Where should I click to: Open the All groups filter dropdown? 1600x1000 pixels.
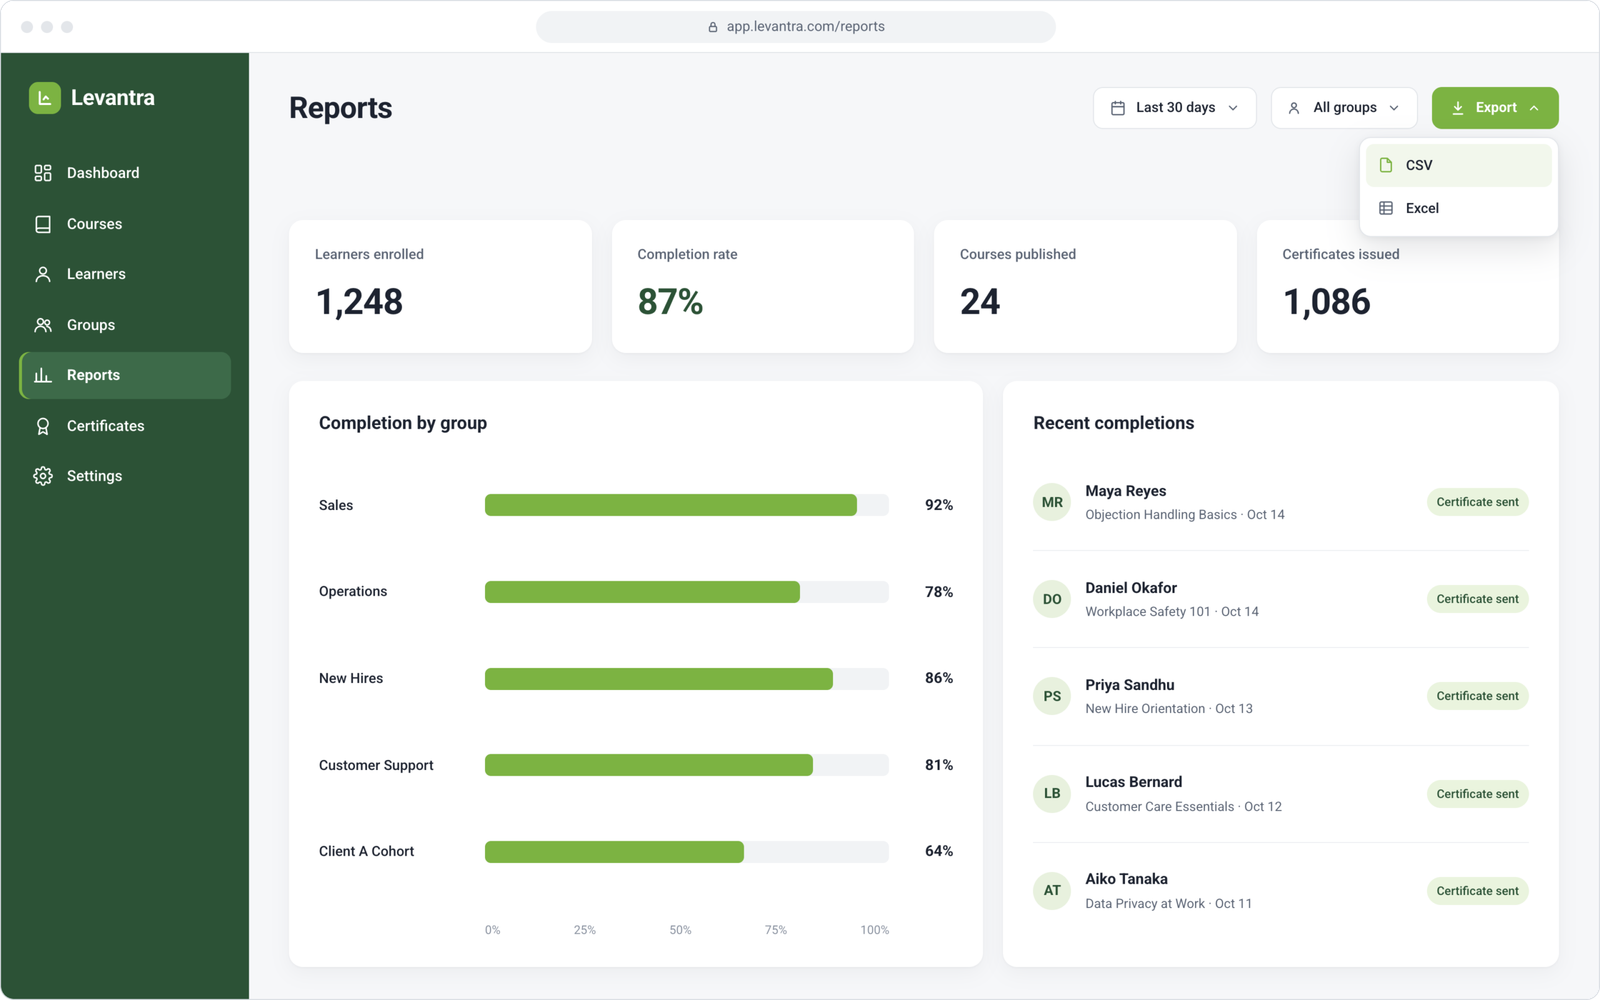tap(1344, 108)
